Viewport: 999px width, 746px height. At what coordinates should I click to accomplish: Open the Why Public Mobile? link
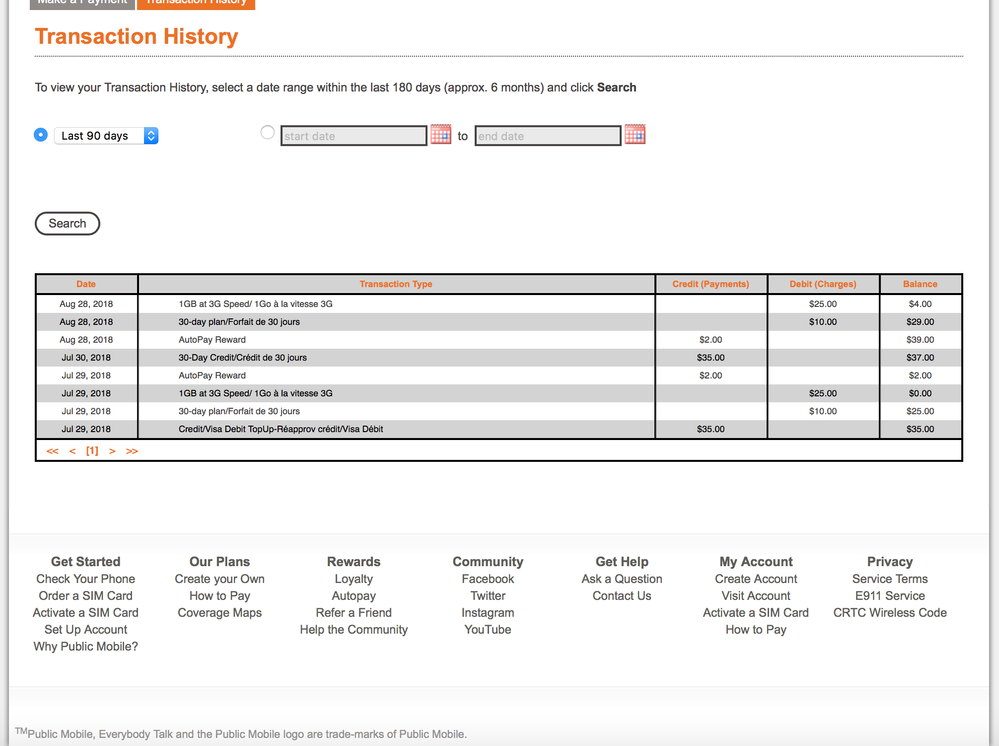click(x=86, y=647)
